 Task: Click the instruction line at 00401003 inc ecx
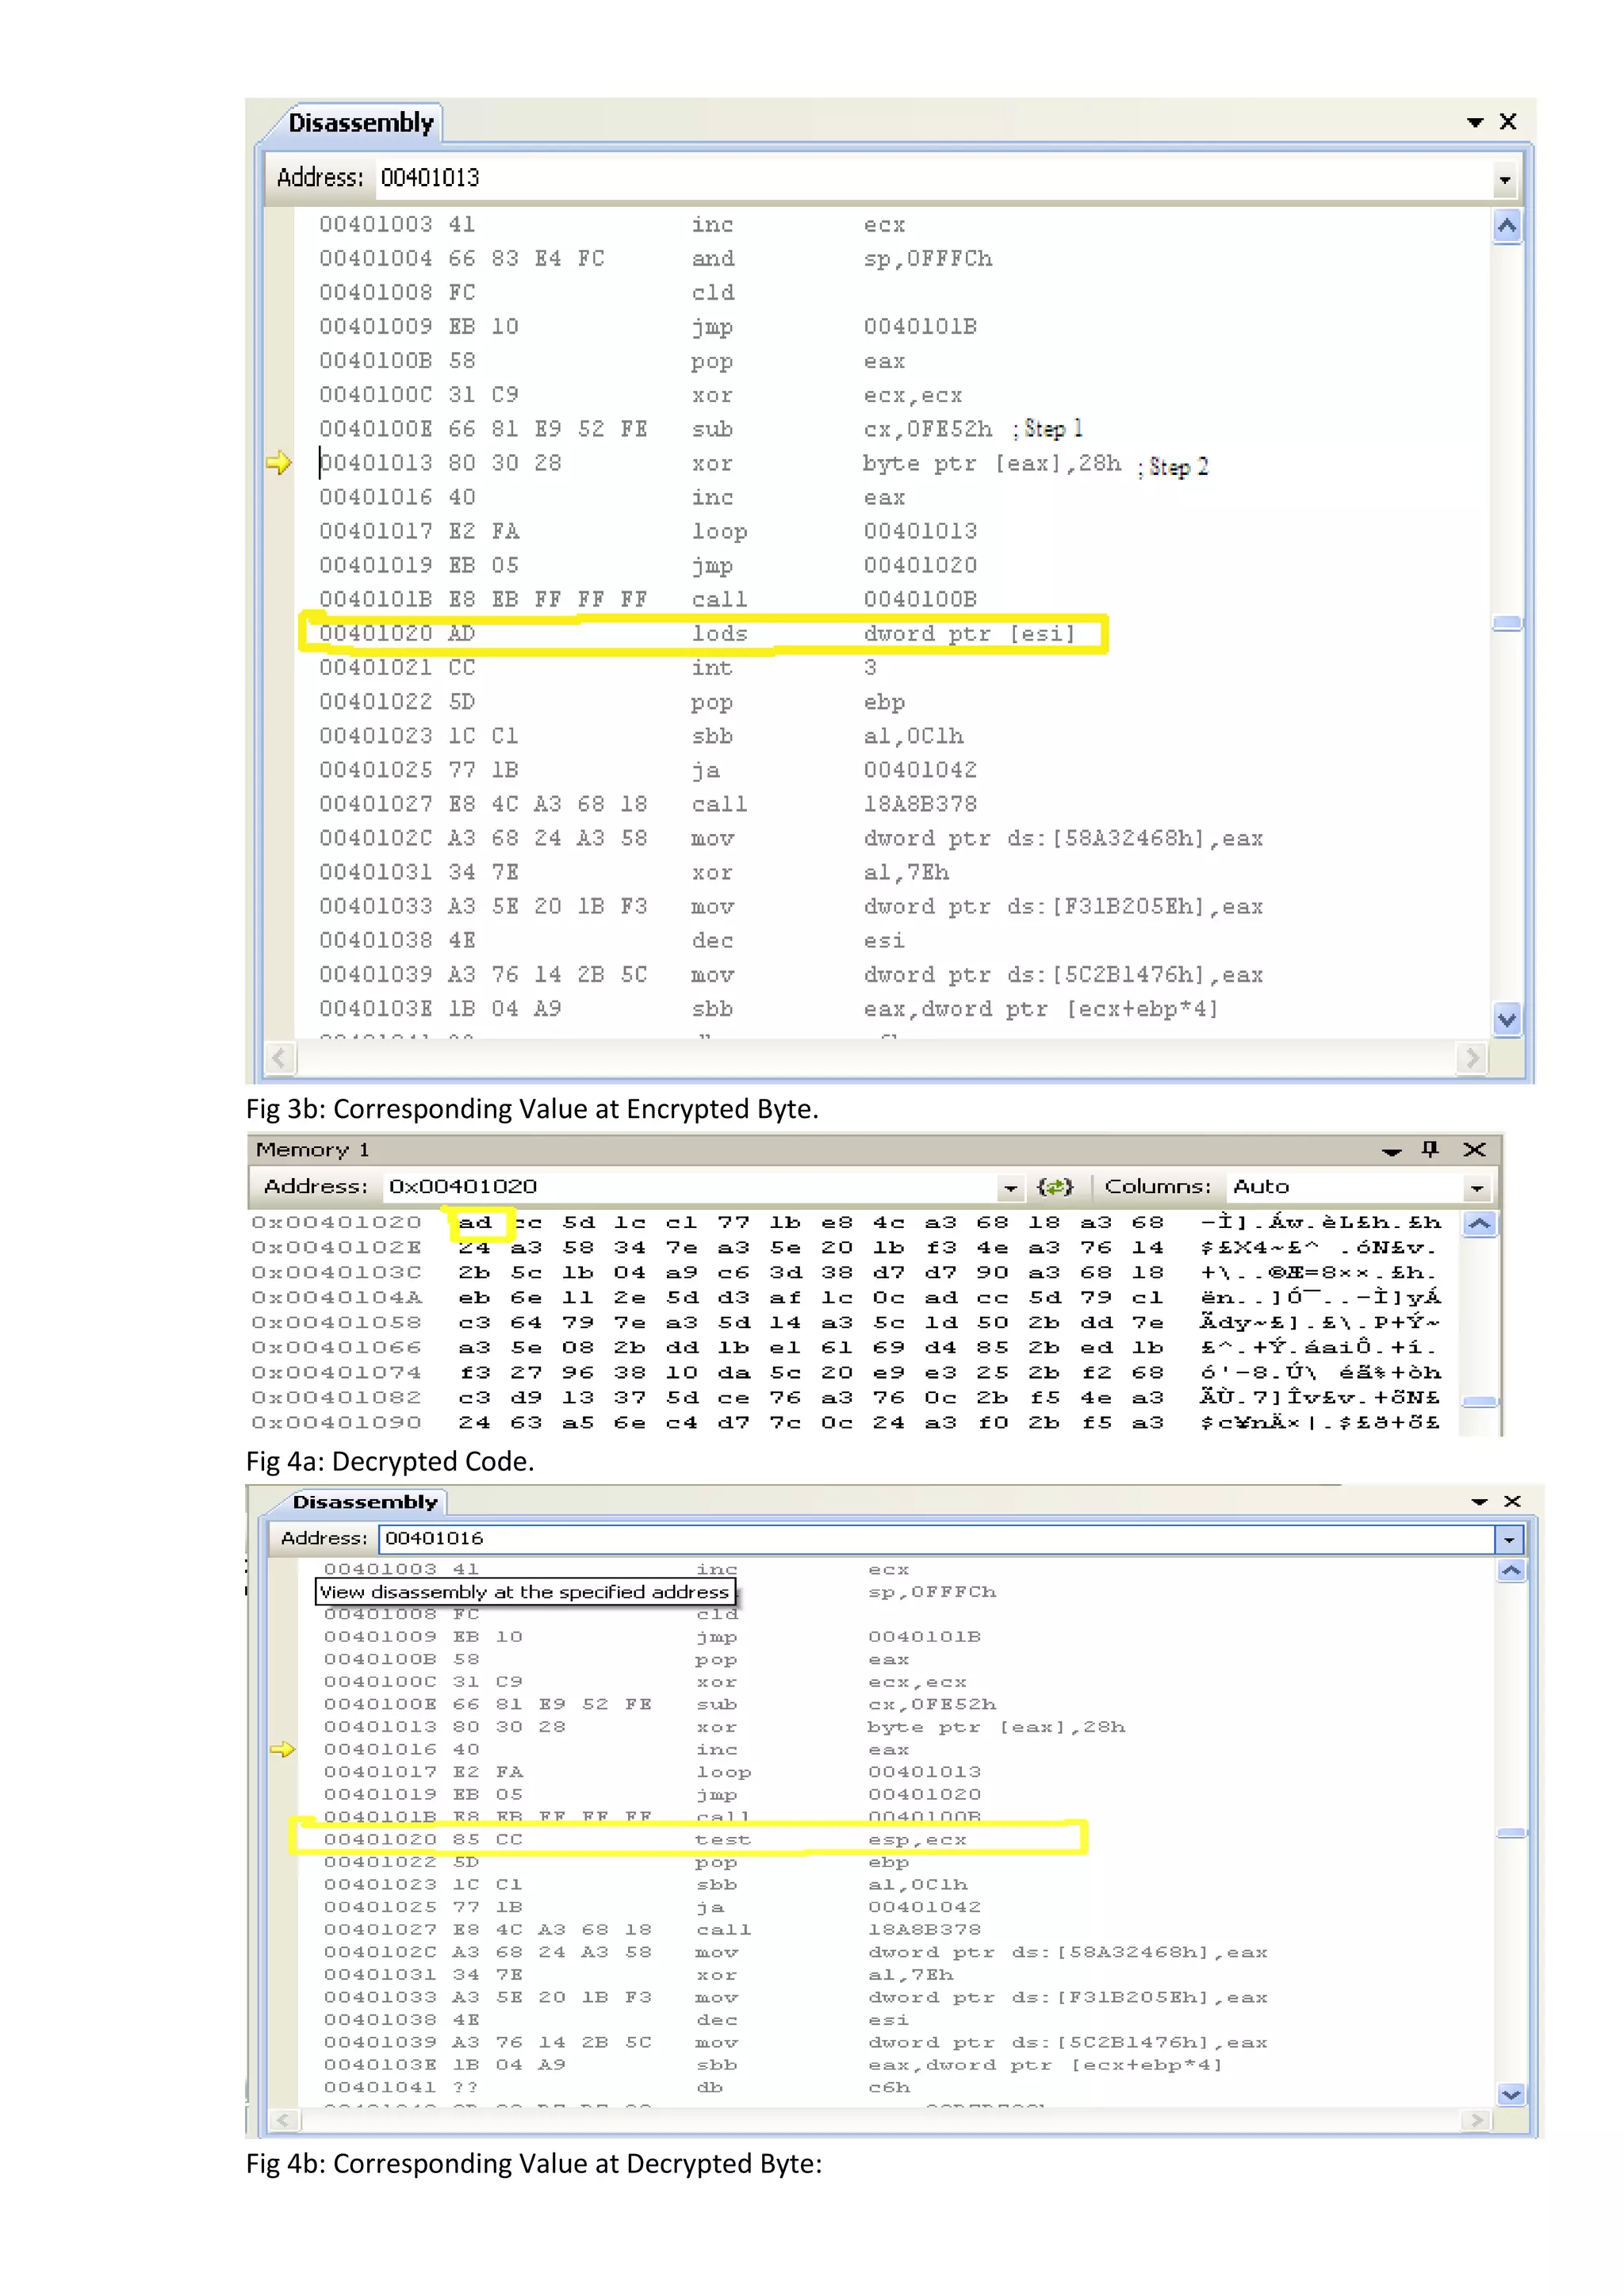click(612, 225)
